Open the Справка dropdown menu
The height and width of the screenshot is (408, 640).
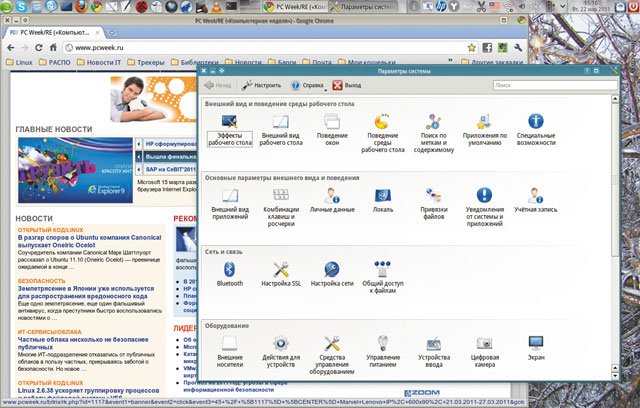(308, 85)
